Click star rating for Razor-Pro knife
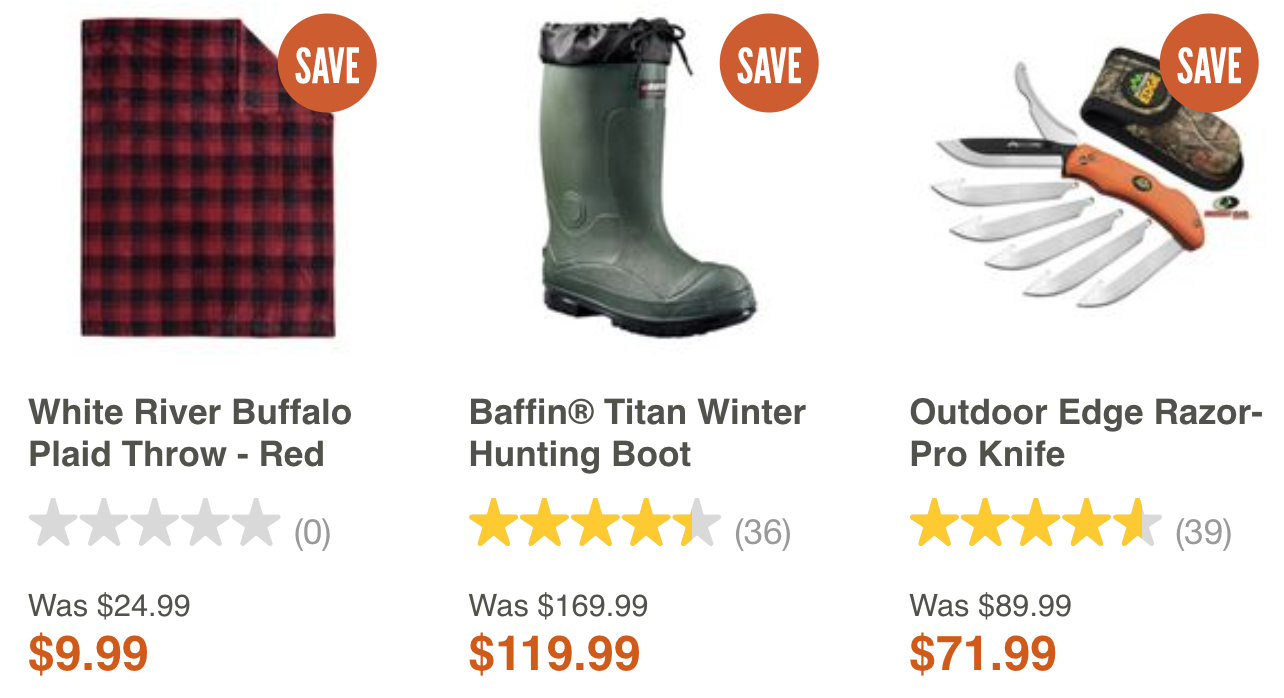 point(1036,523)
